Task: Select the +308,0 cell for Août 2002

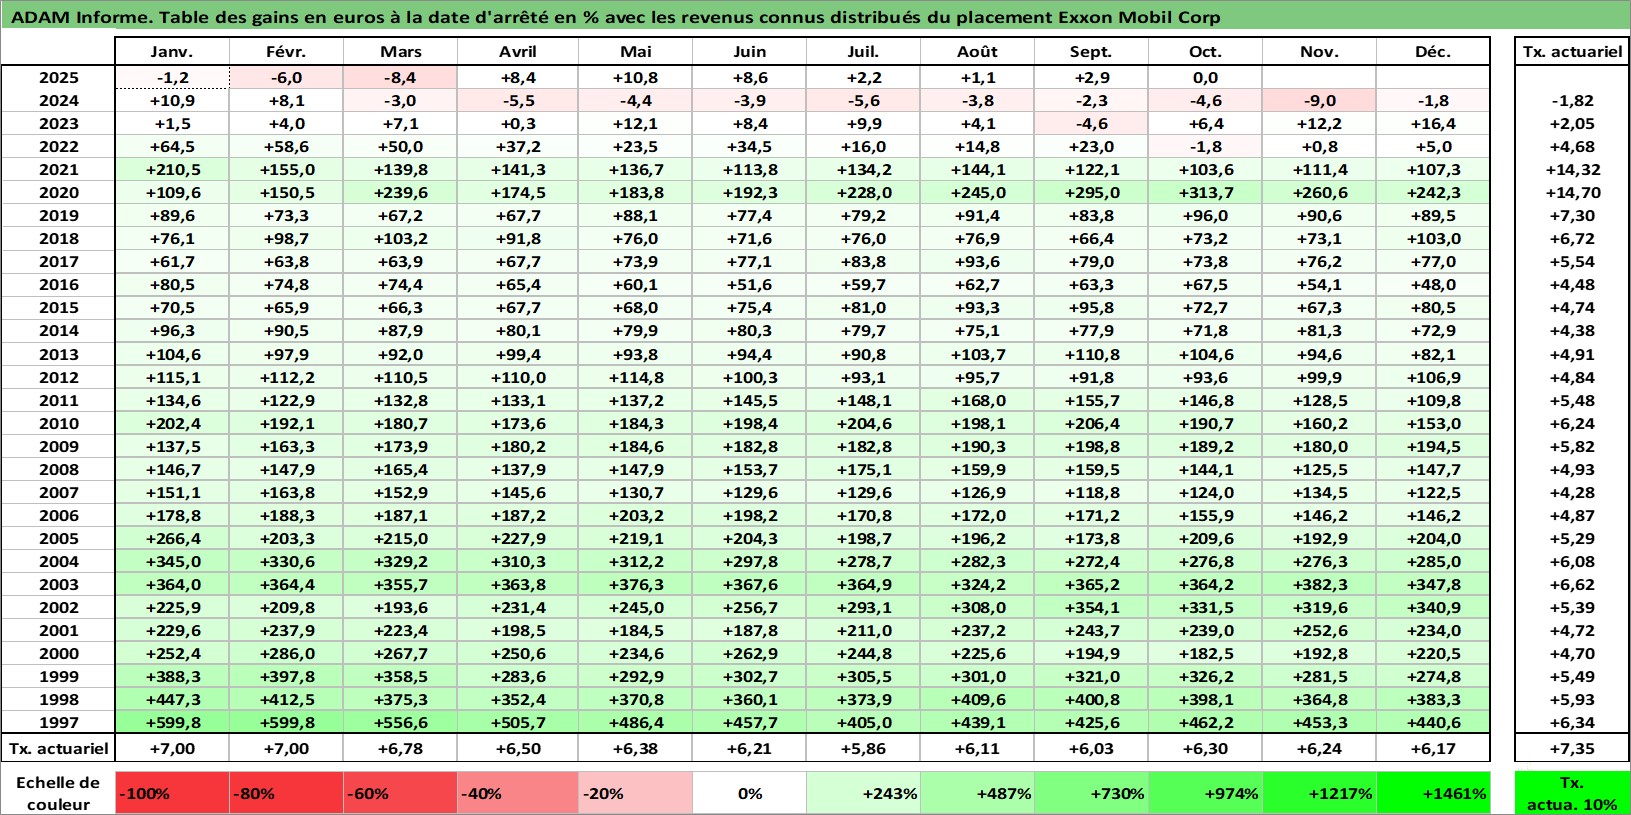Action: point(977,607)
